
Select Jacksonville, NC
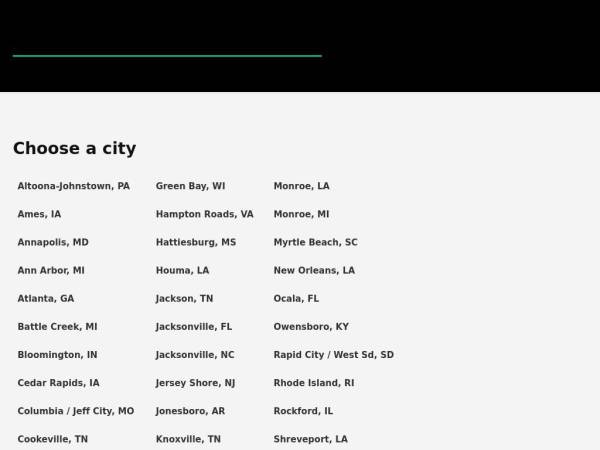(195, 355)
